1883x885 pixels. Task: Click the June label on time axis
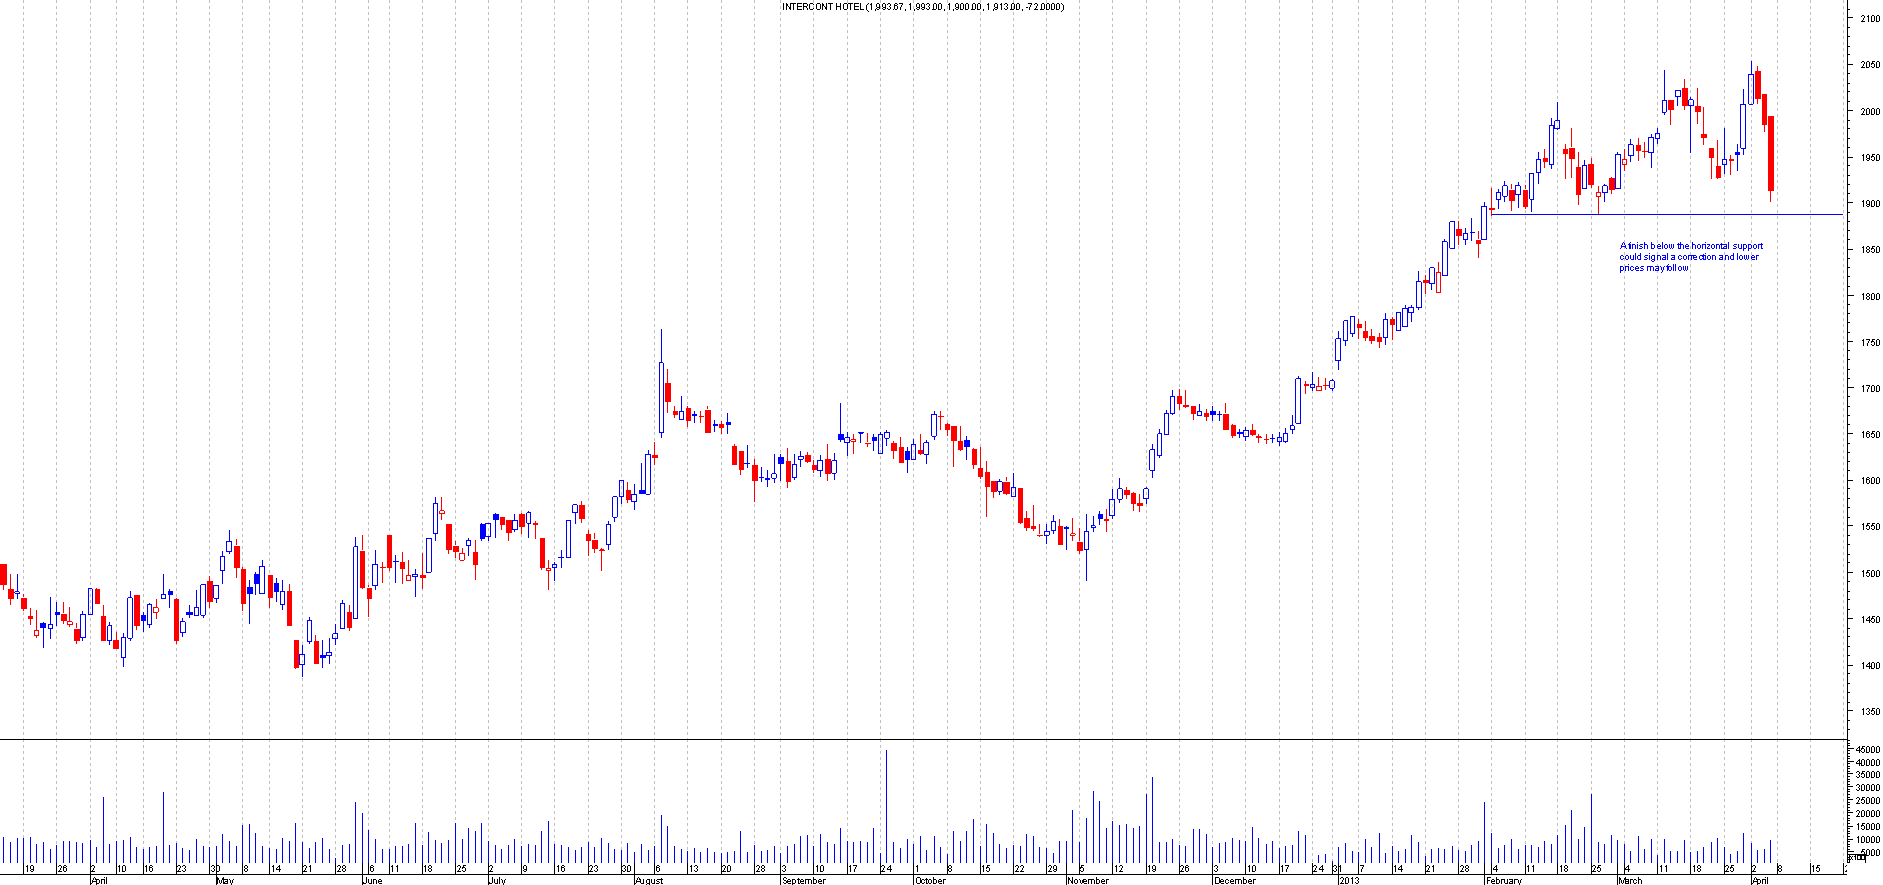click(372, 880)
